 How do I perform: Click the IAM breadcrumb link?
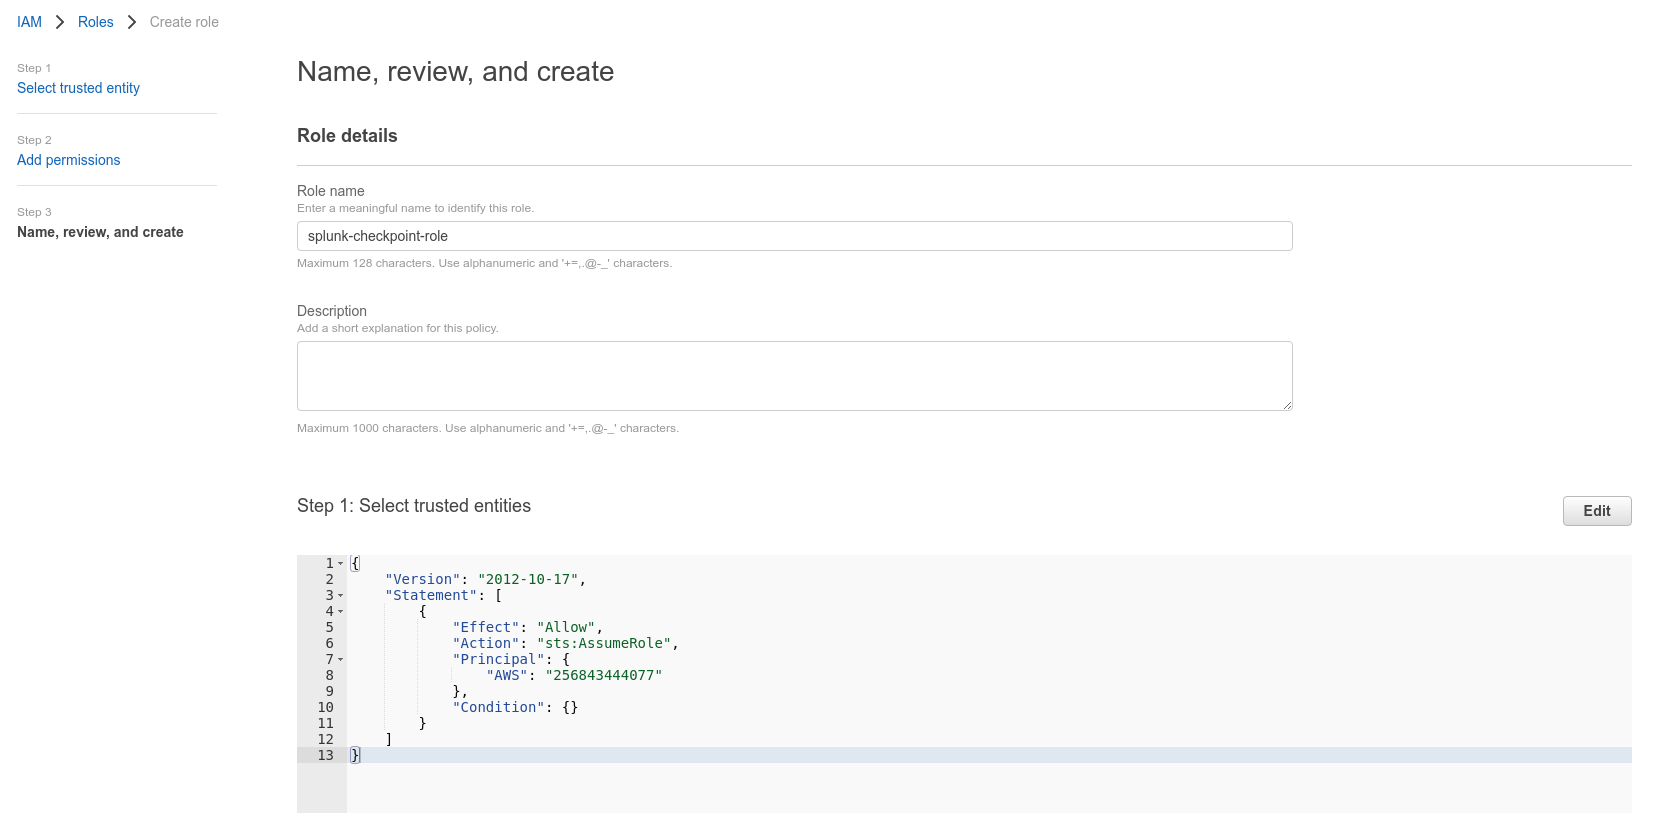[x=29, y=22]
